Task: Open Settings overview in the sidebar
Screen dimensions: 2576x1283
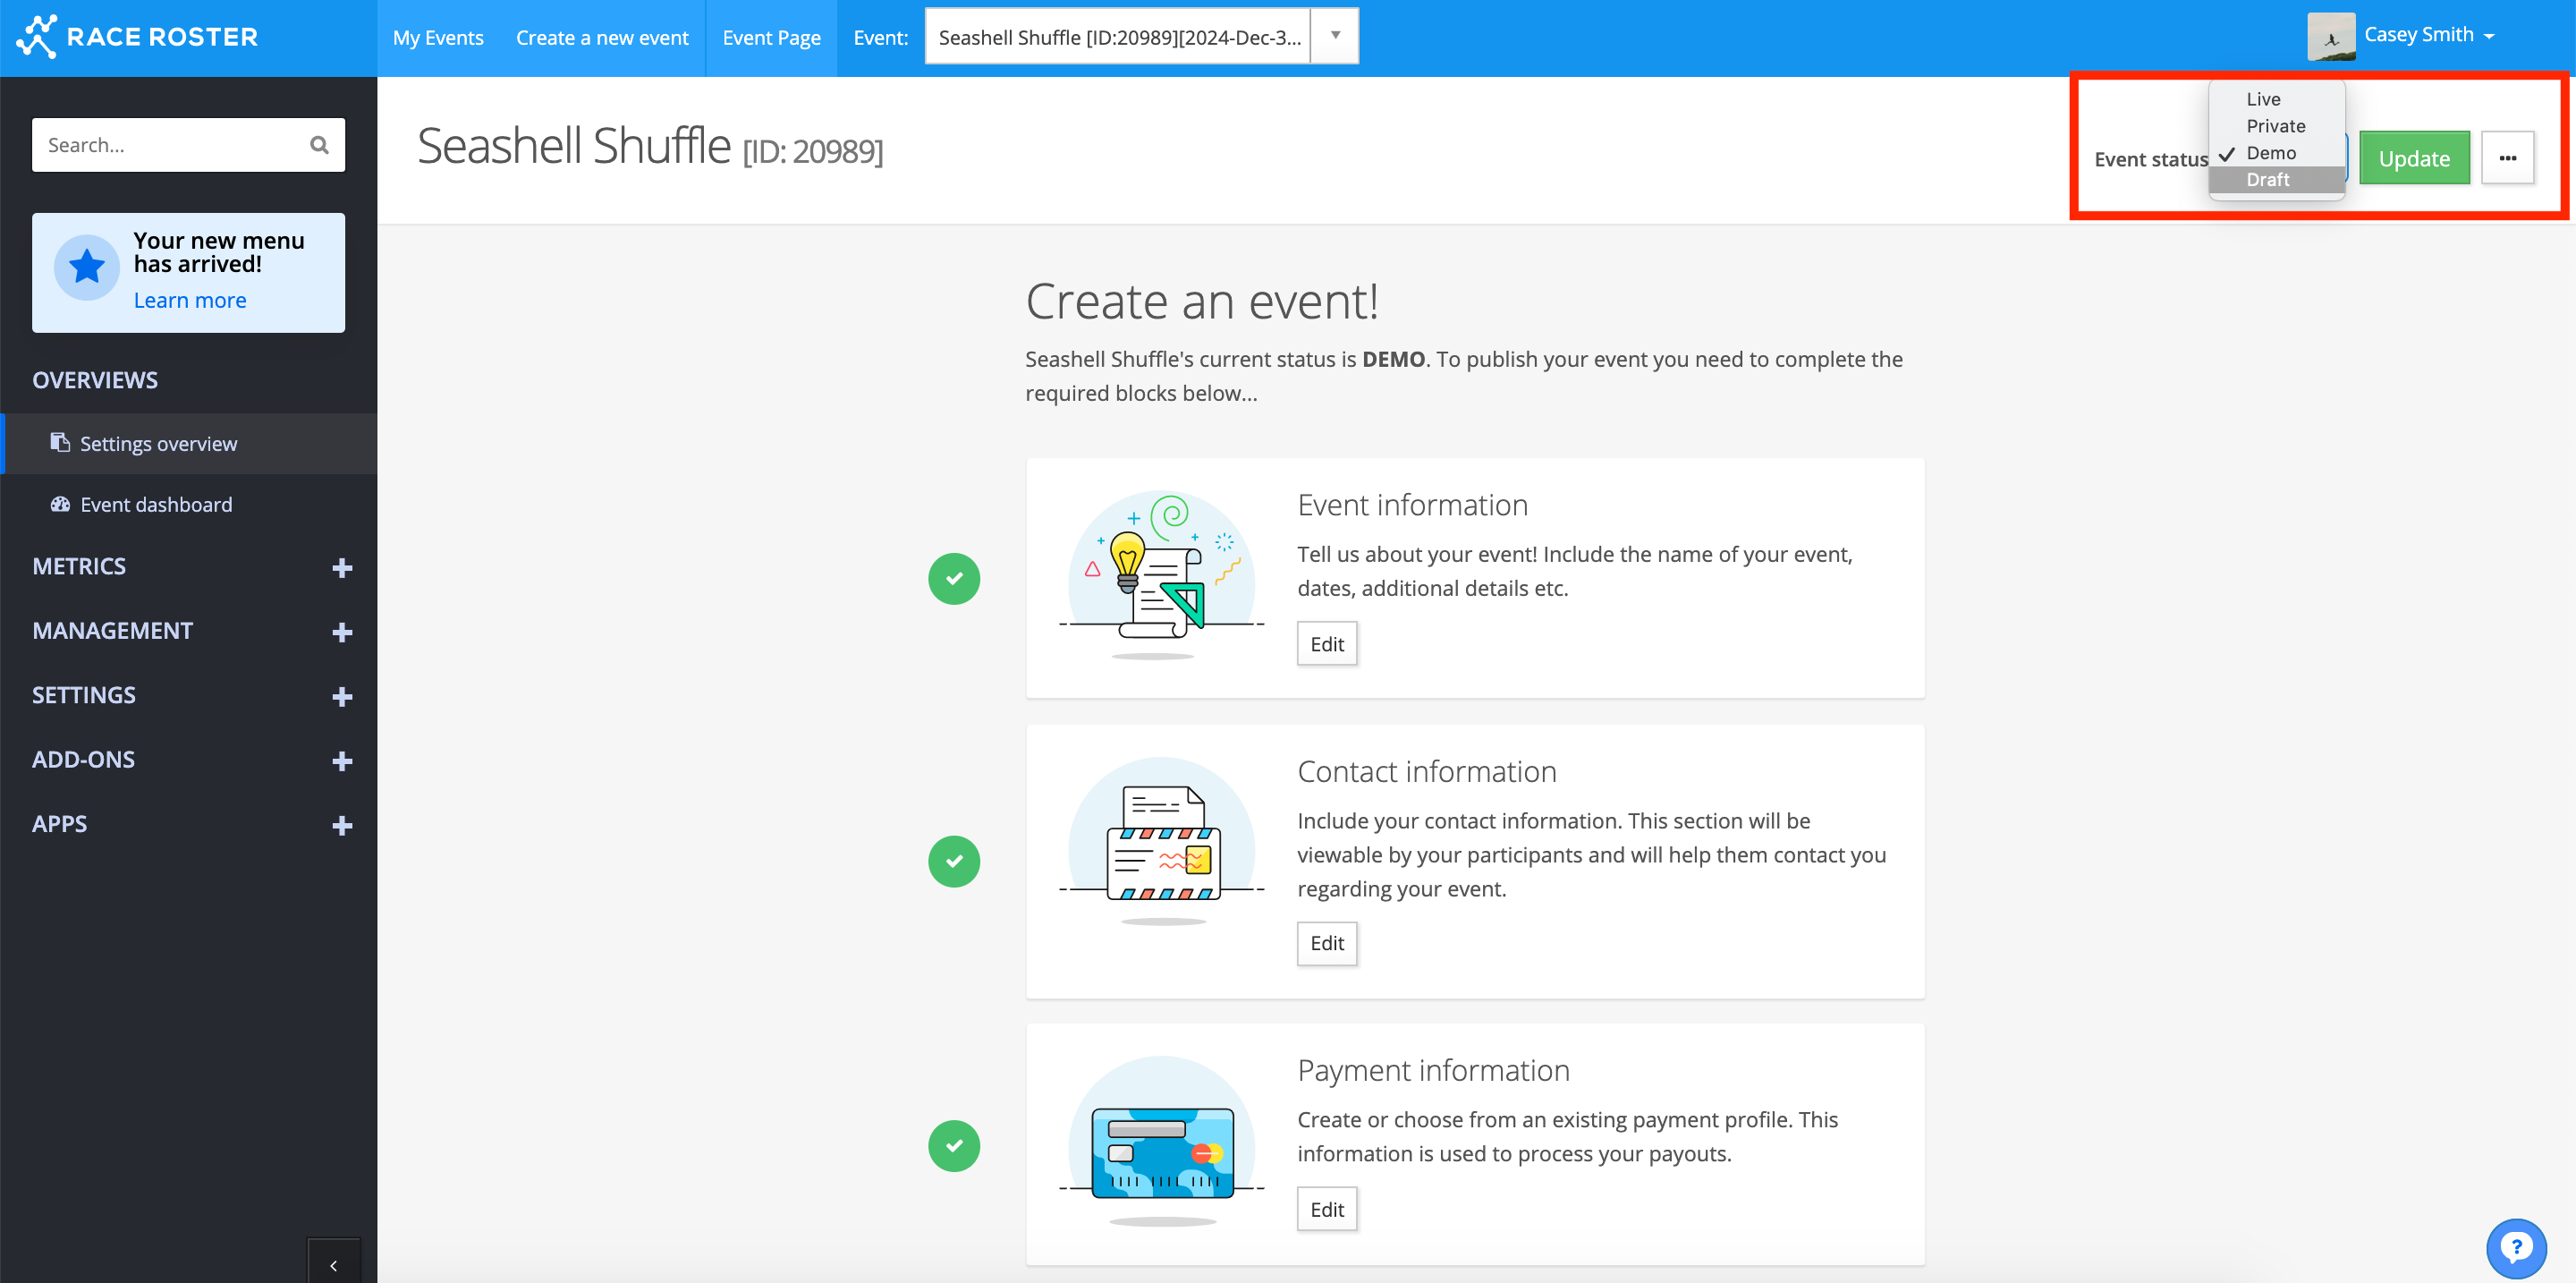Action: pos(190,443)
